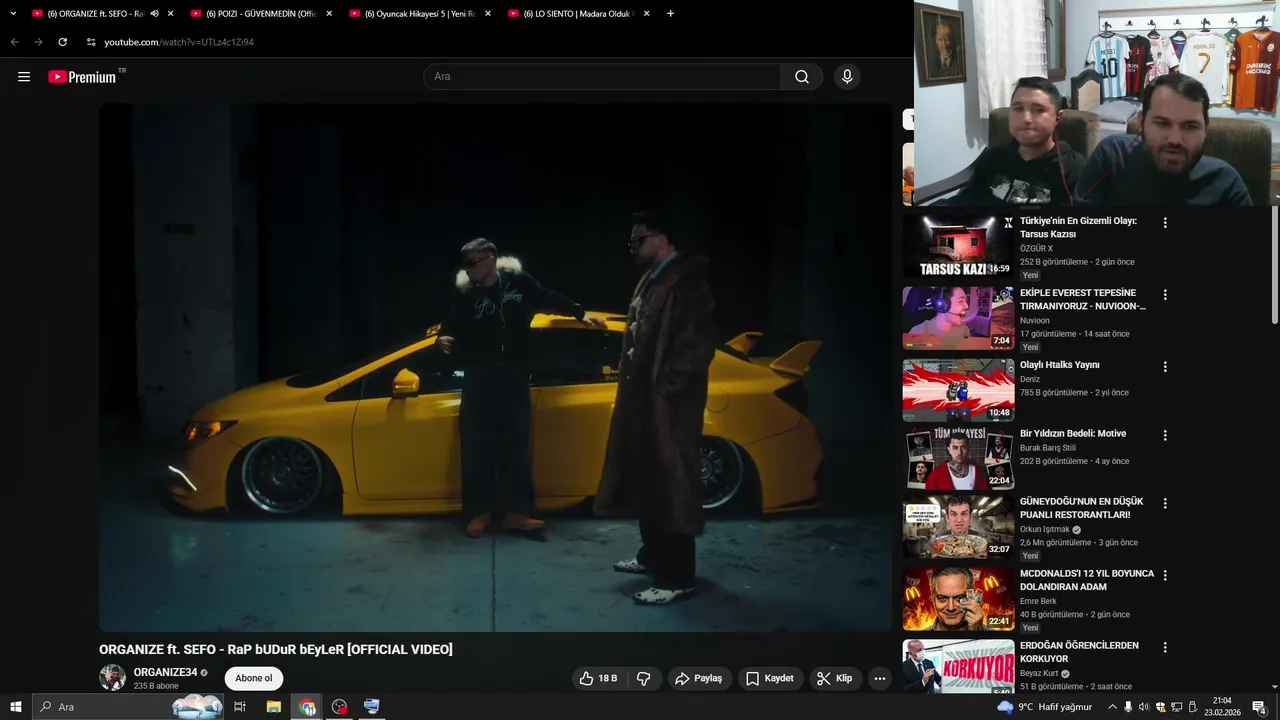The width and height of the screenshot is (1280, 720).
Task: Click the search magnifier button
Action: coord(802,77)
